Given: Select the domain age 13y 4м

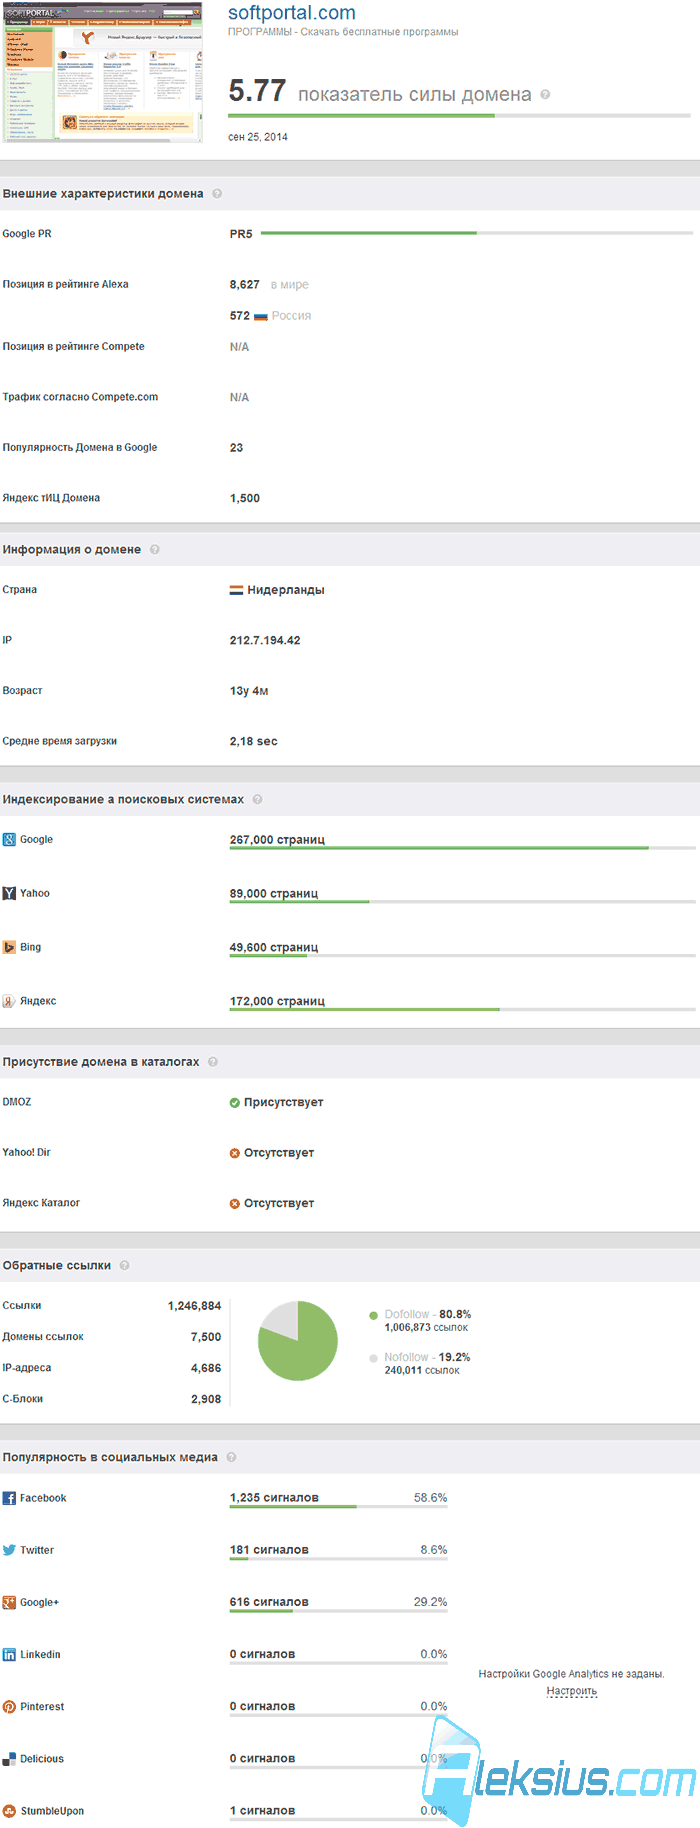Looking at the screenshot, I should click(249, 691).
